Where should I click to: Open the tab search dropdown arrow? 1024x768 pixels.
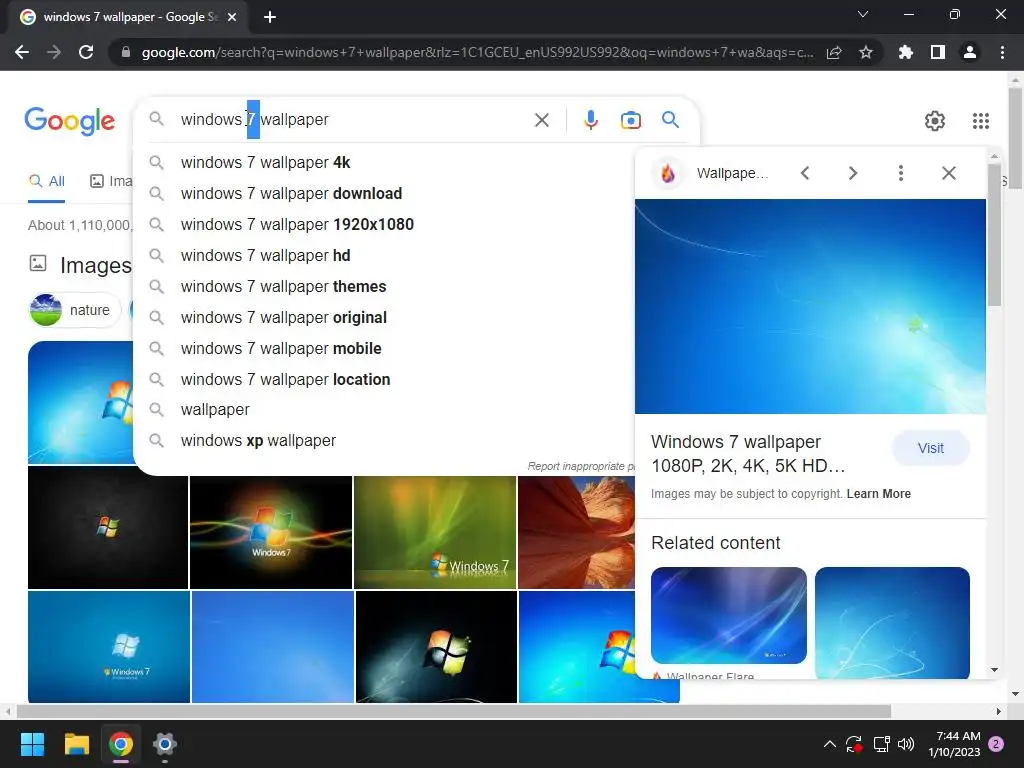coord(863,14)
